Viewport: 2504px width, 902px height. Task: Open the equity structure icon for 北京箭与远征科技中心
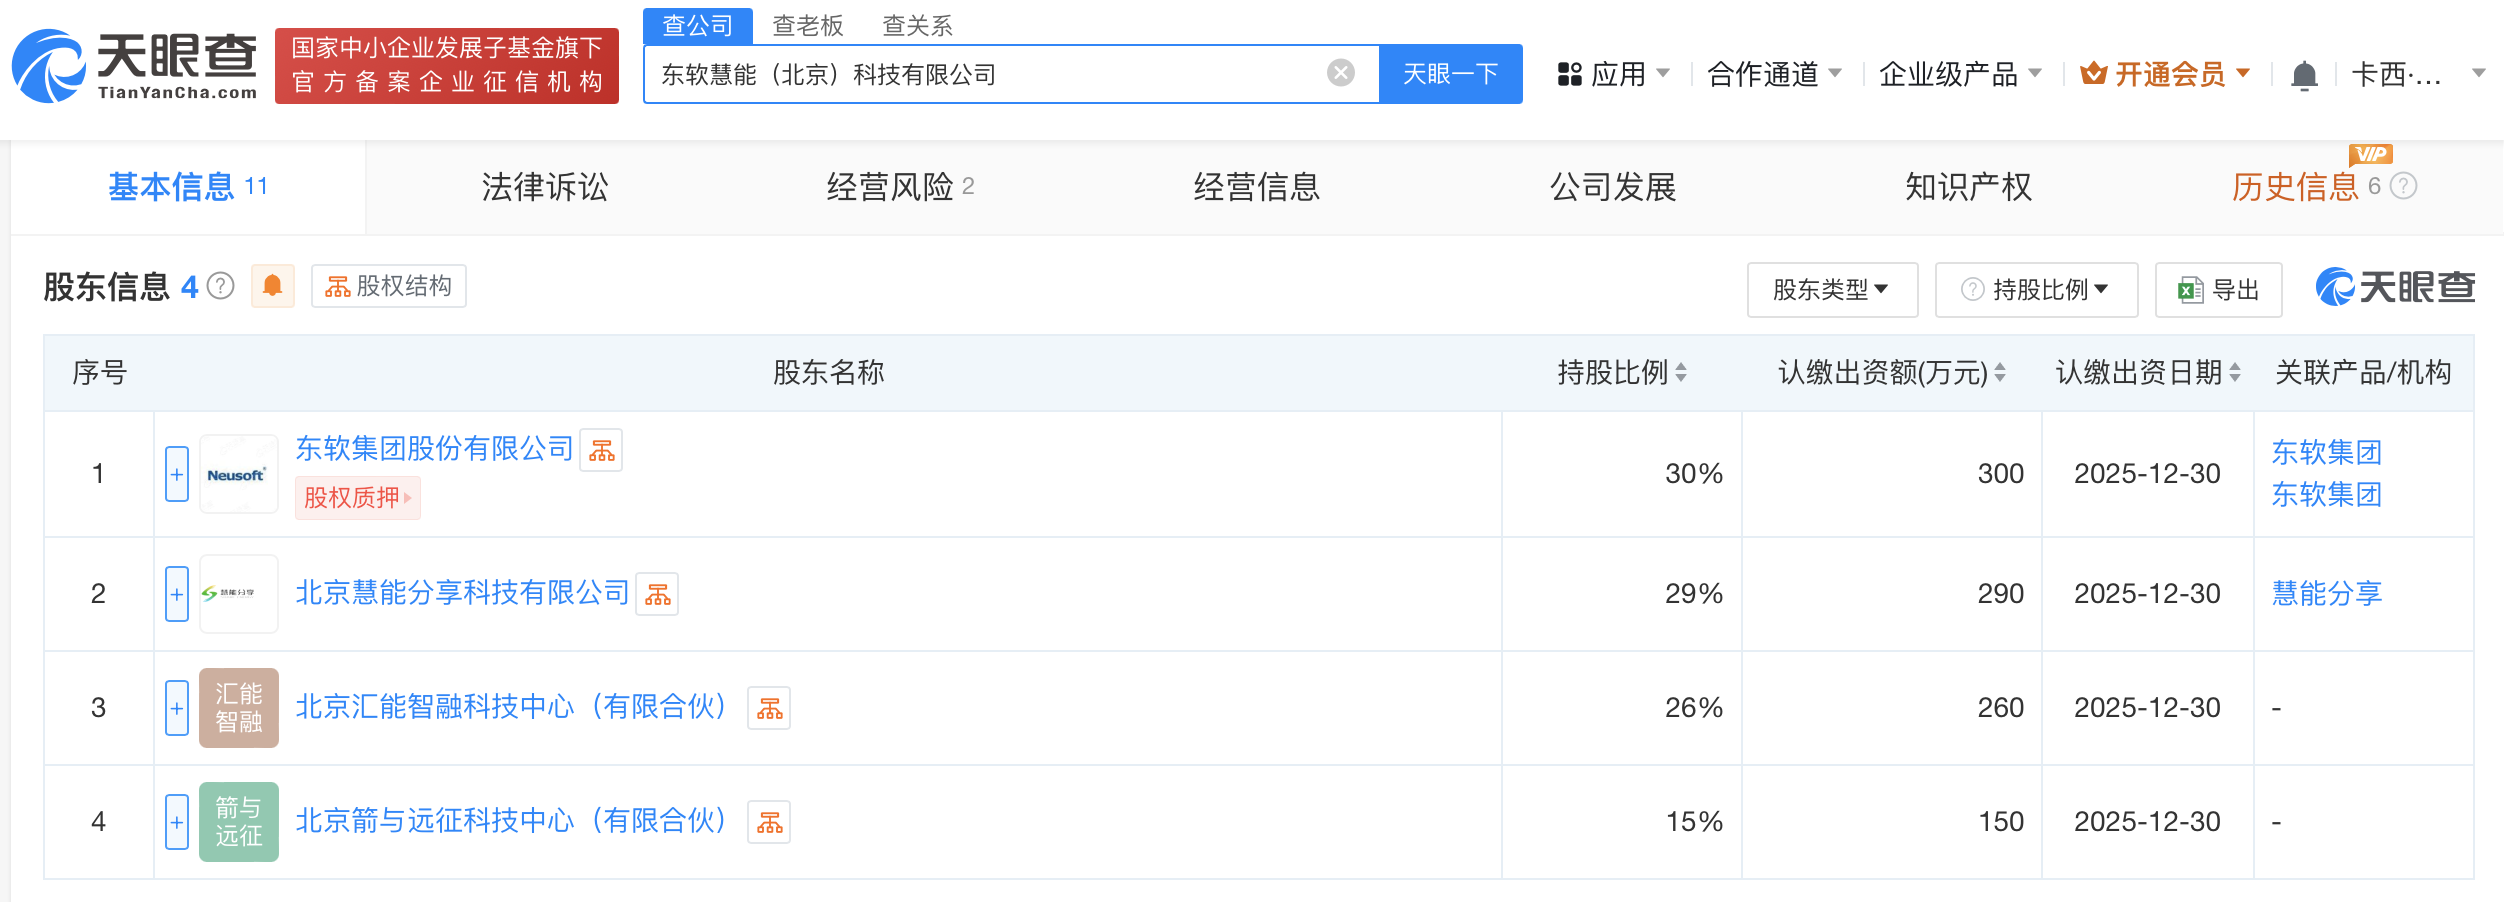tap(770, 823)
